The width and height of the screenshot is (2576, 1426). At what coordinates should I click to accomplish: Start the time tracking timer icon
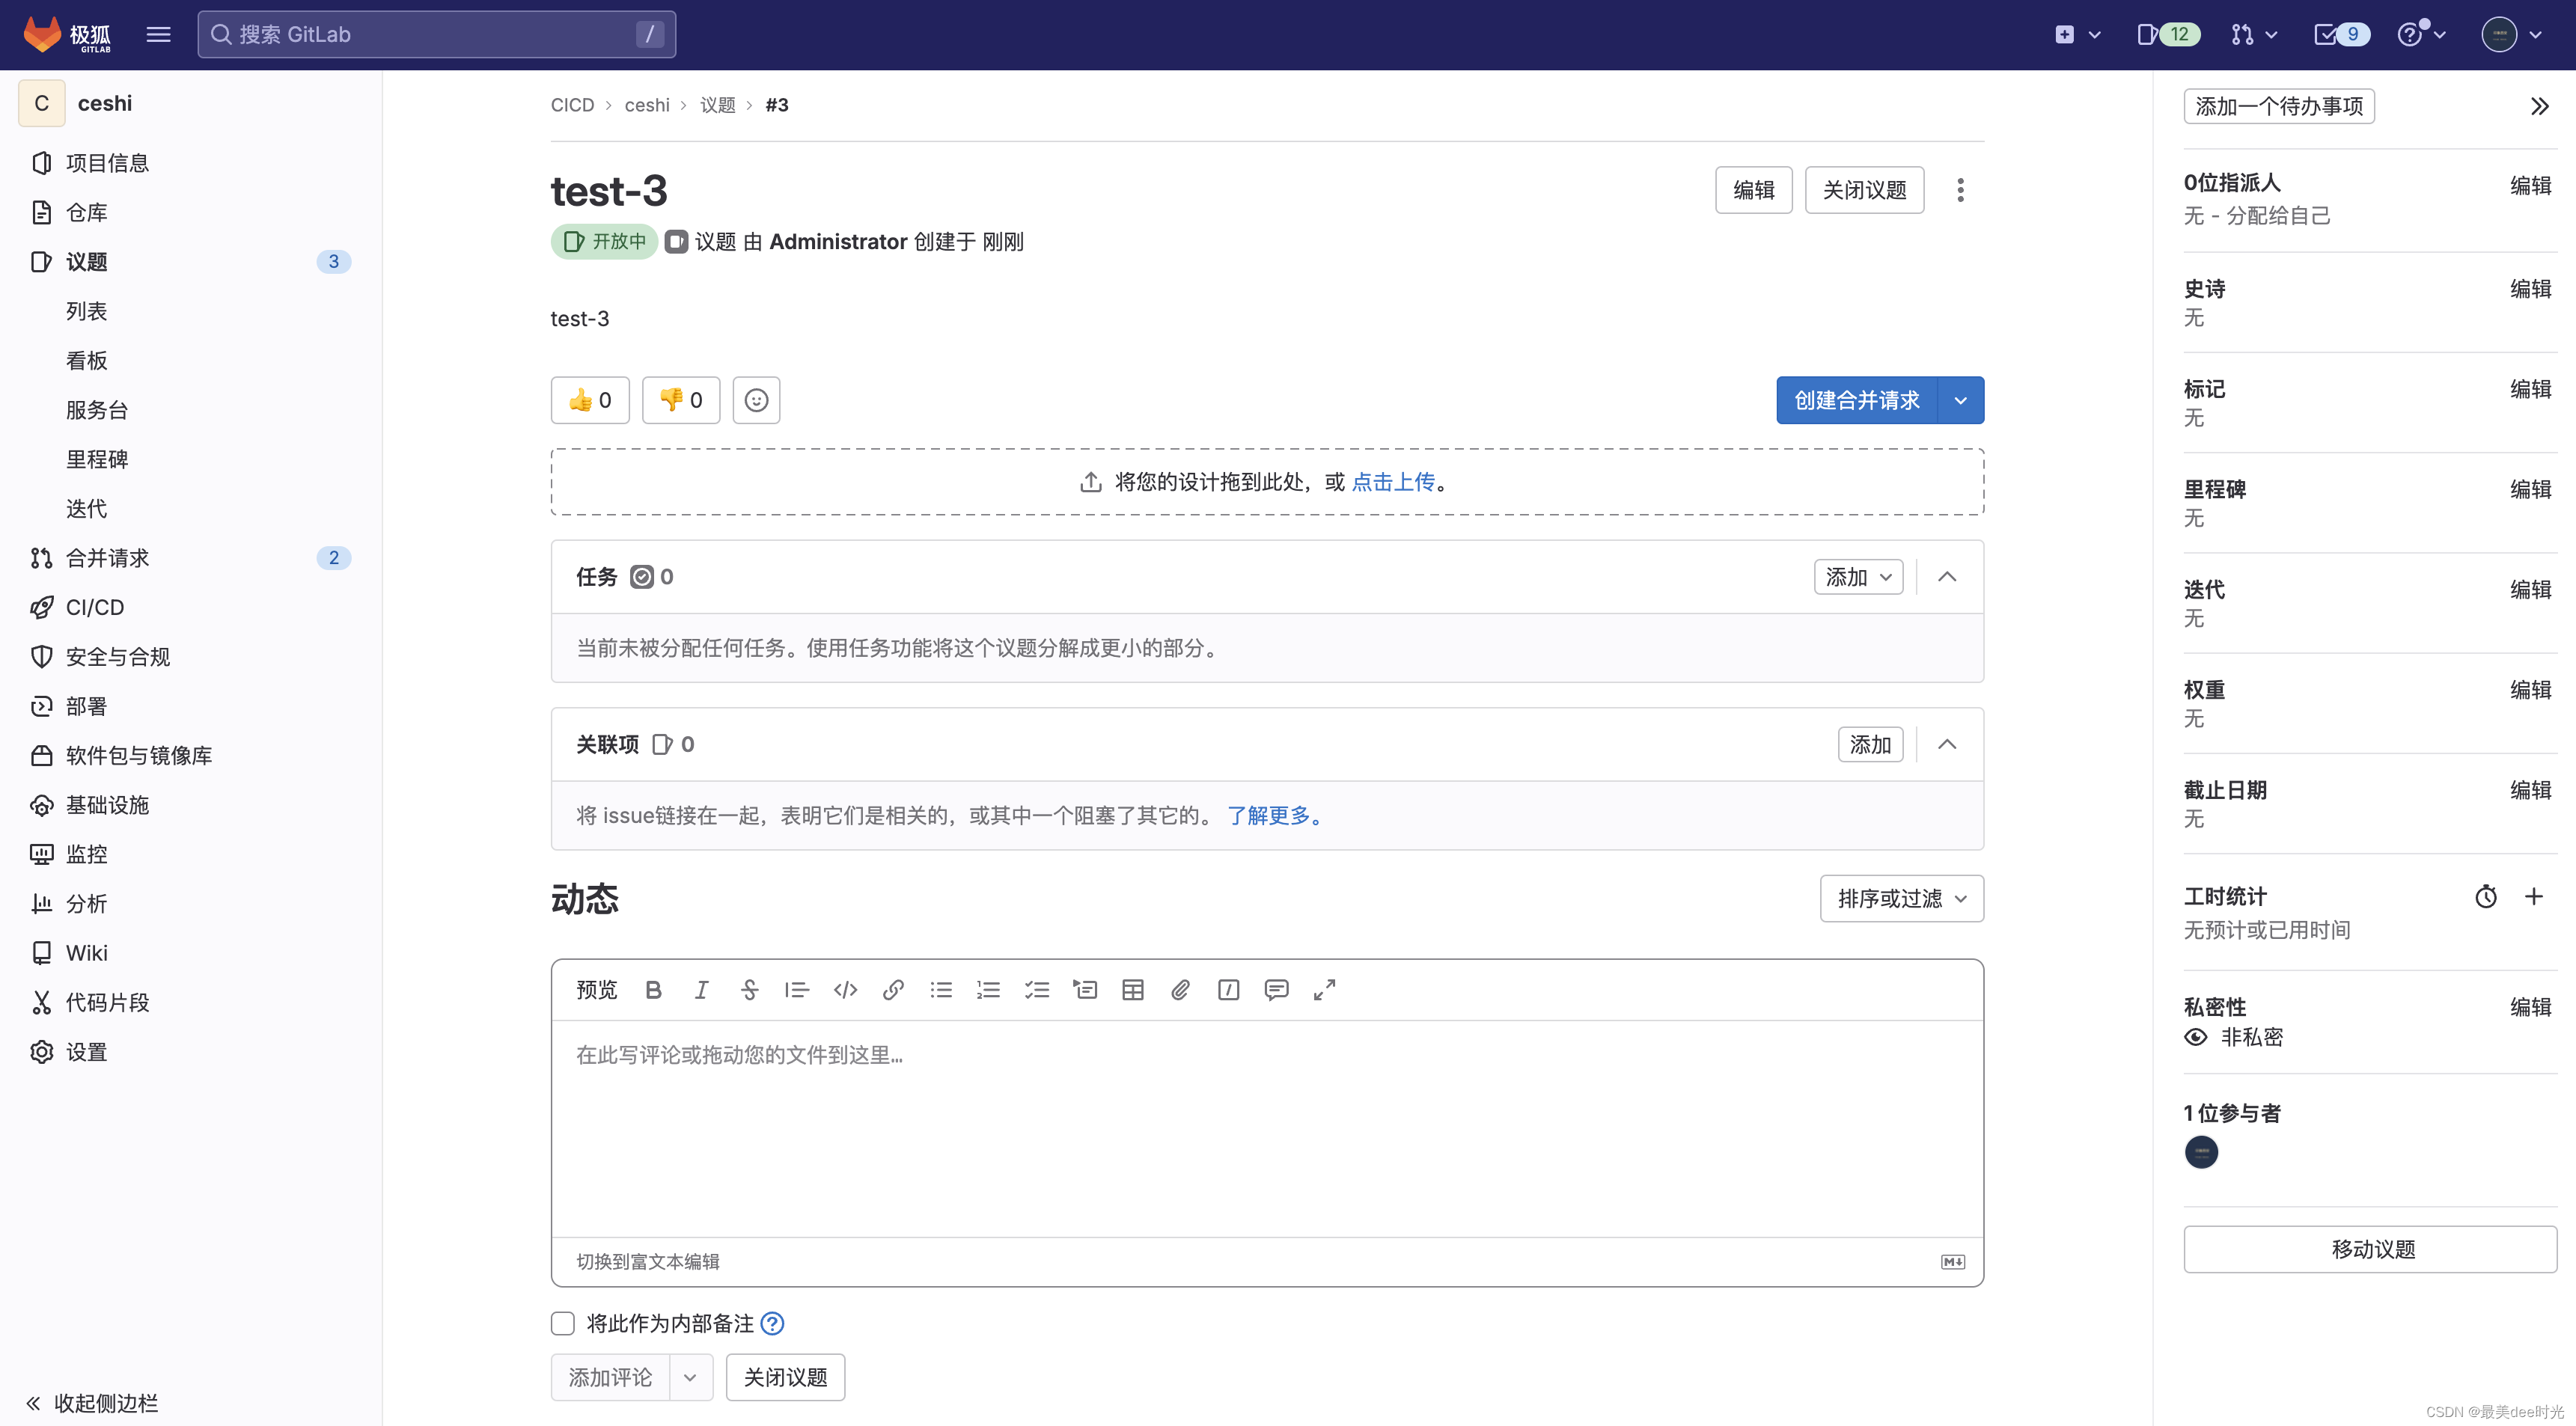coord(2485,897)
